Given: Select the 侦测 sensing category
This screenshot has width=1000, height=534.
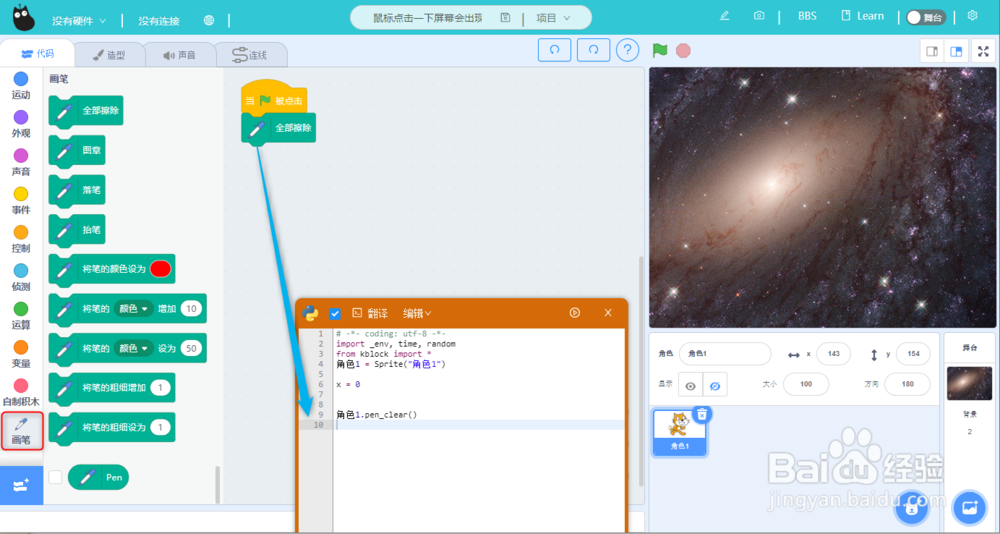Looking at the screenshot, I should click(21, 278).
